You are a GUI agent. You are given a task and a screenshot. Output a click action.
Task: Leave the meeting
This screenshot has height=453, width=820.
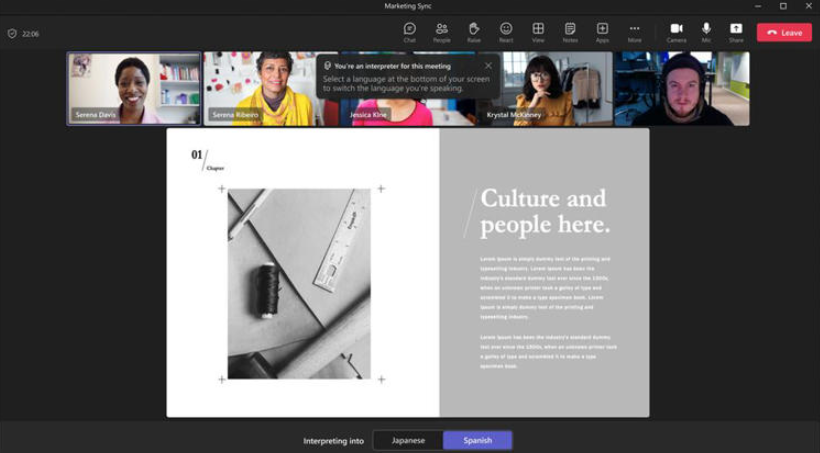click(x=784, y=32)
